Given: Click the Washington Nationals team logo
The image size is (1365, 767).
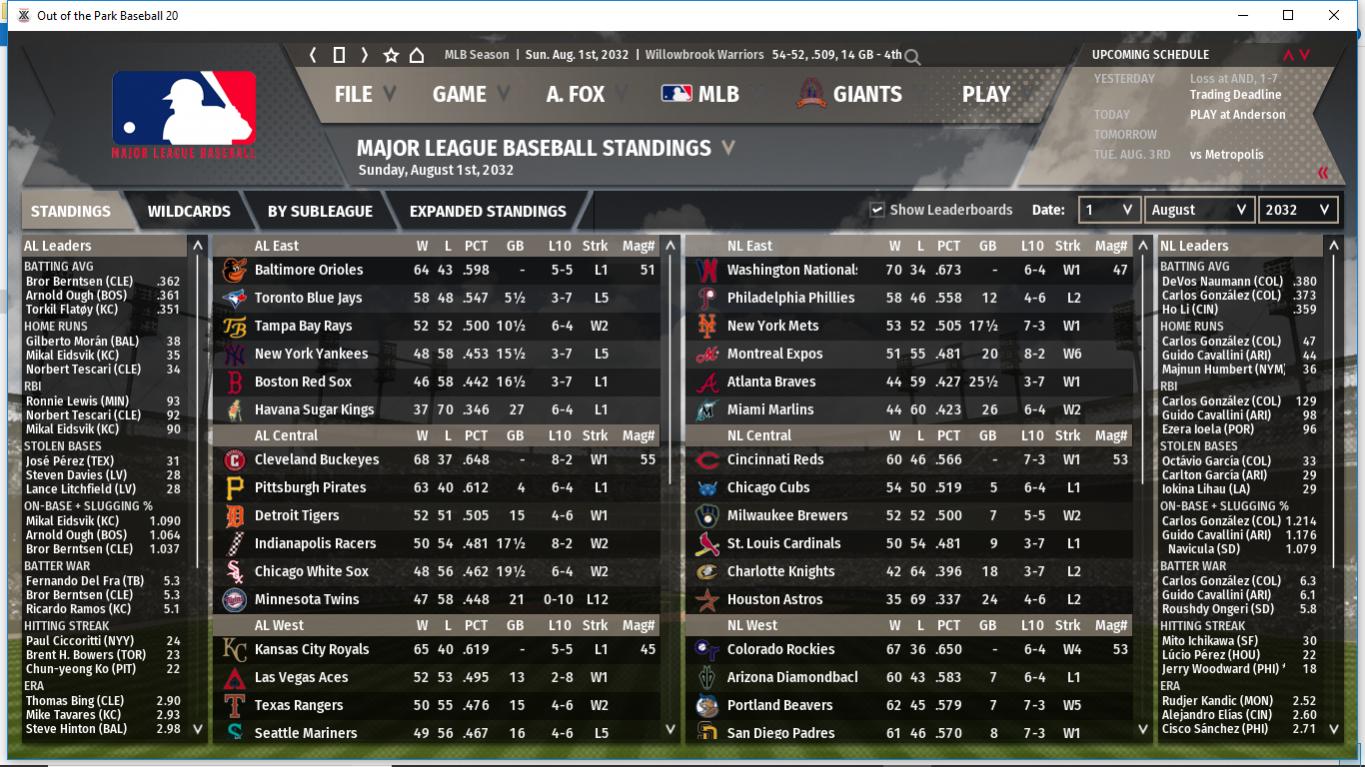Looking at the screenshot, I should click(x=707, y=270).
